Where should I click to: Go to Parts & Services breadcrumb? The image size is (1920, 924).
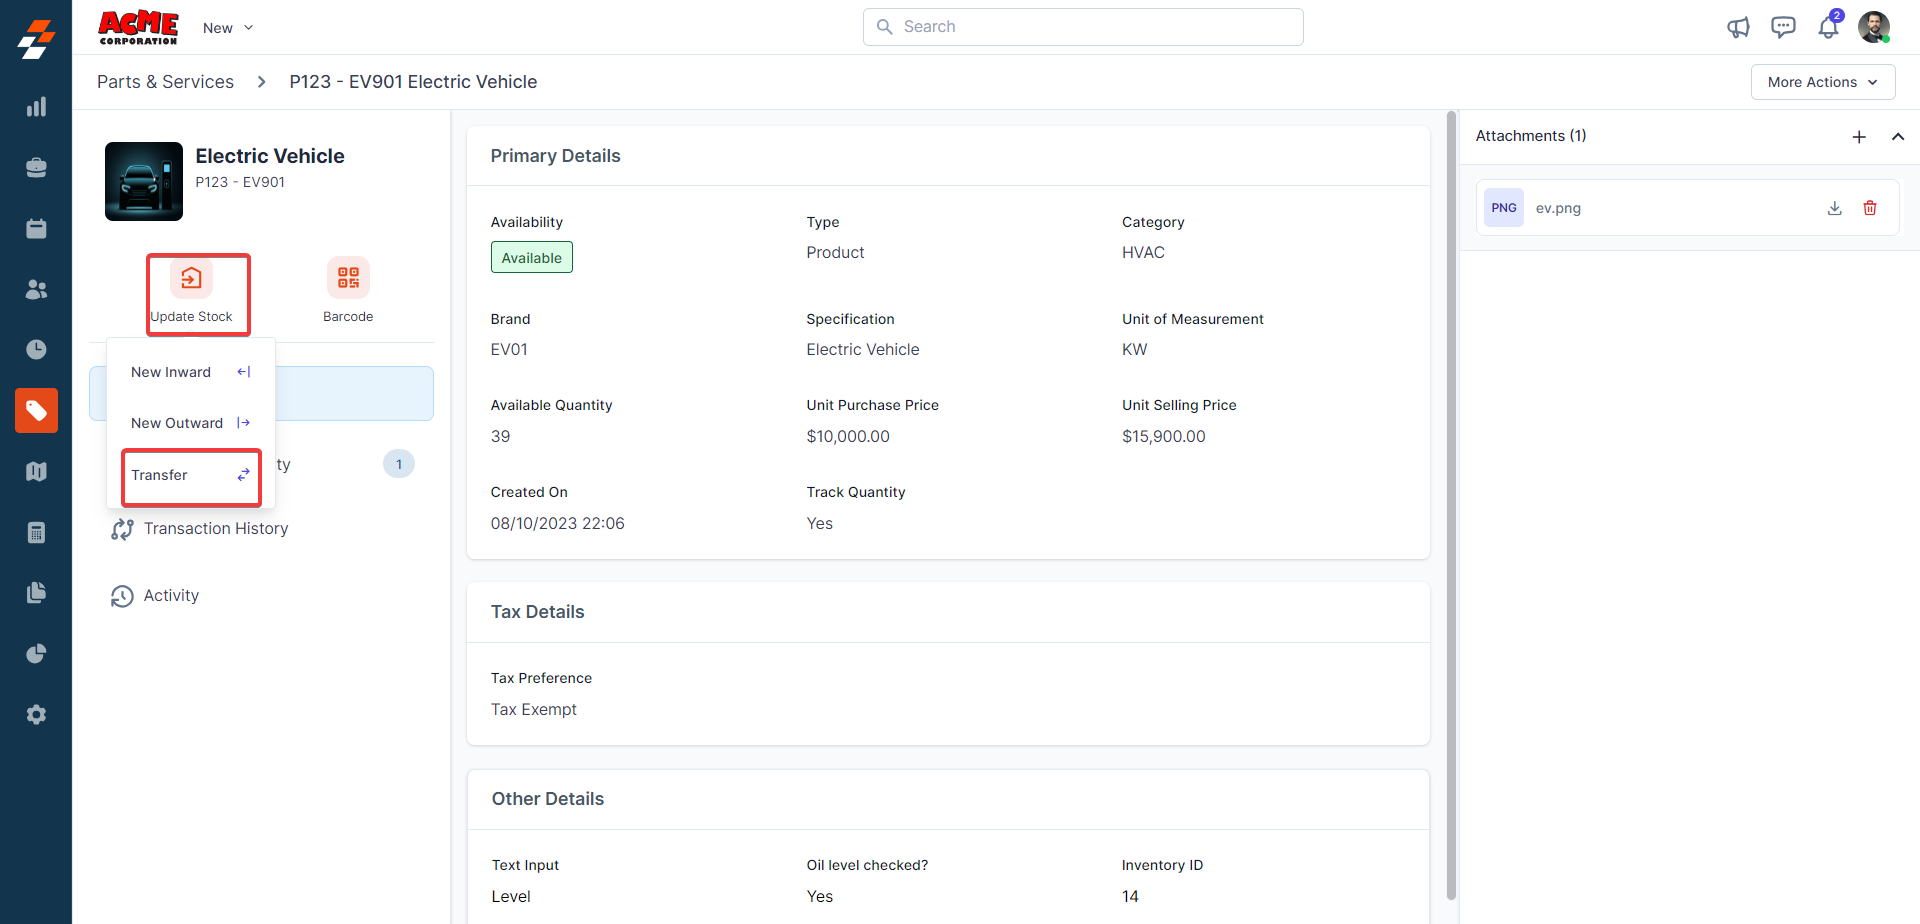click(x=165, y=82)
